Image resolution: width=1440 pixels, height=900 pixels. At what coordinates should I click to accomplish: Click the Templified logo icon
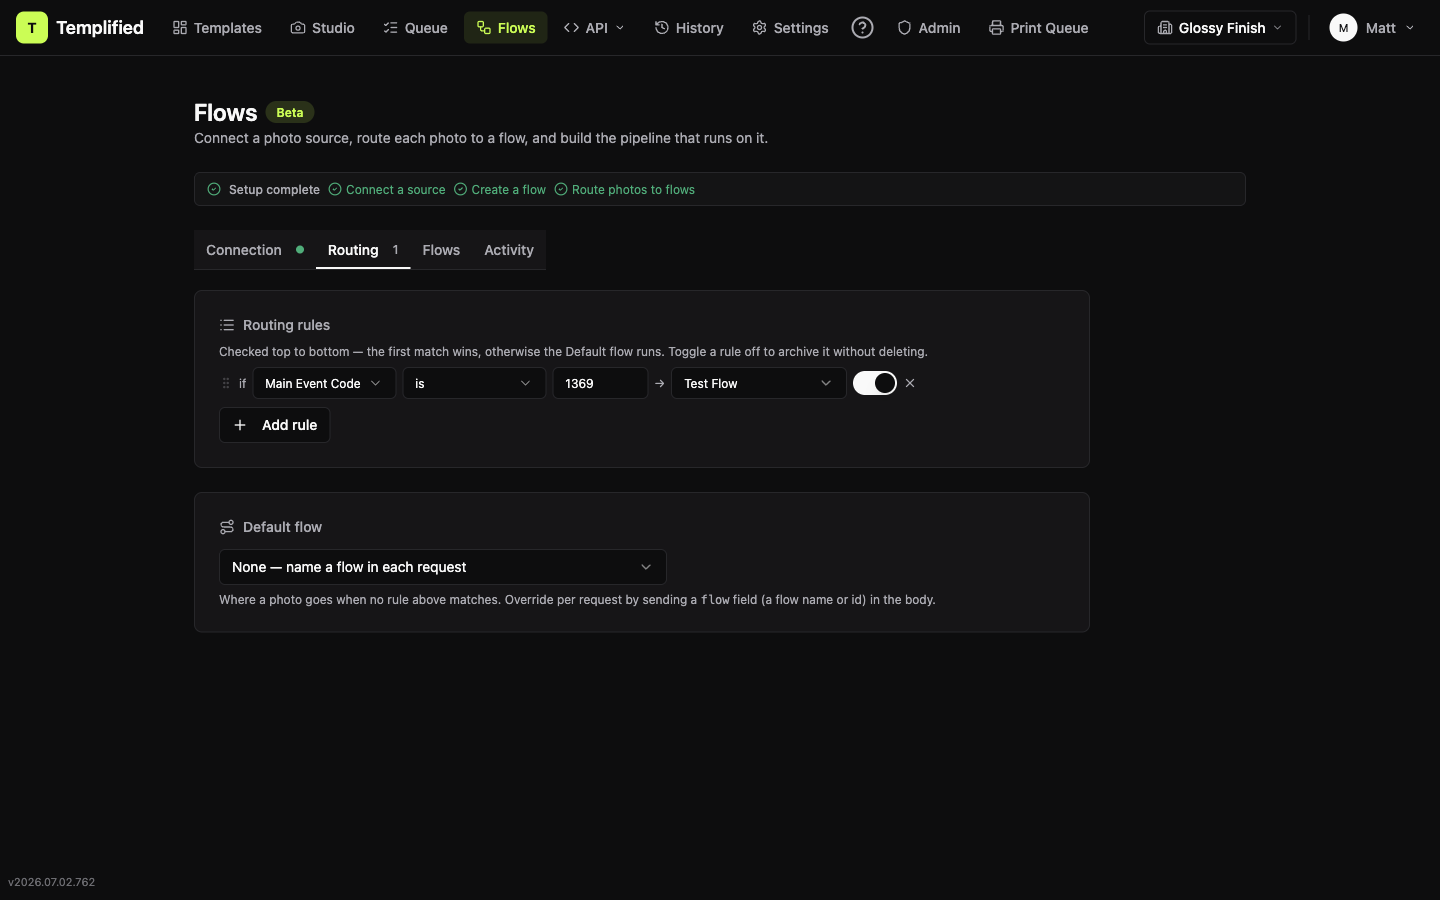32,28
